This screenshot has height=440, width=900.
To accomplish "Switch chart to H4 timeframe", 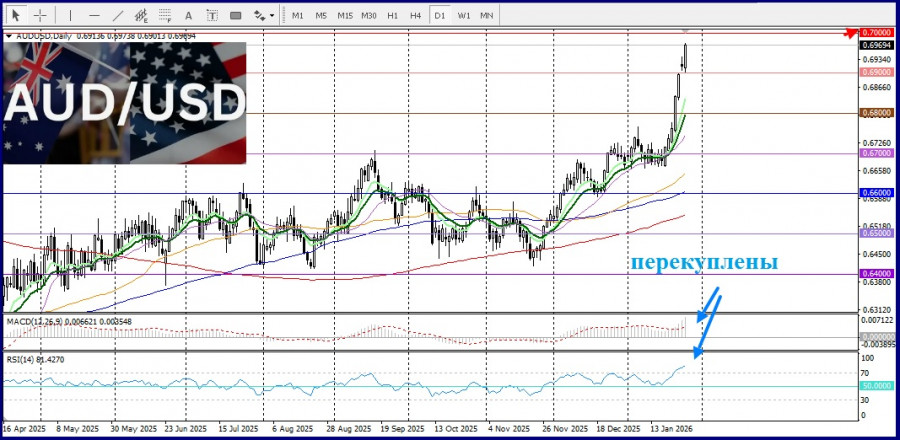I will 415,15.
